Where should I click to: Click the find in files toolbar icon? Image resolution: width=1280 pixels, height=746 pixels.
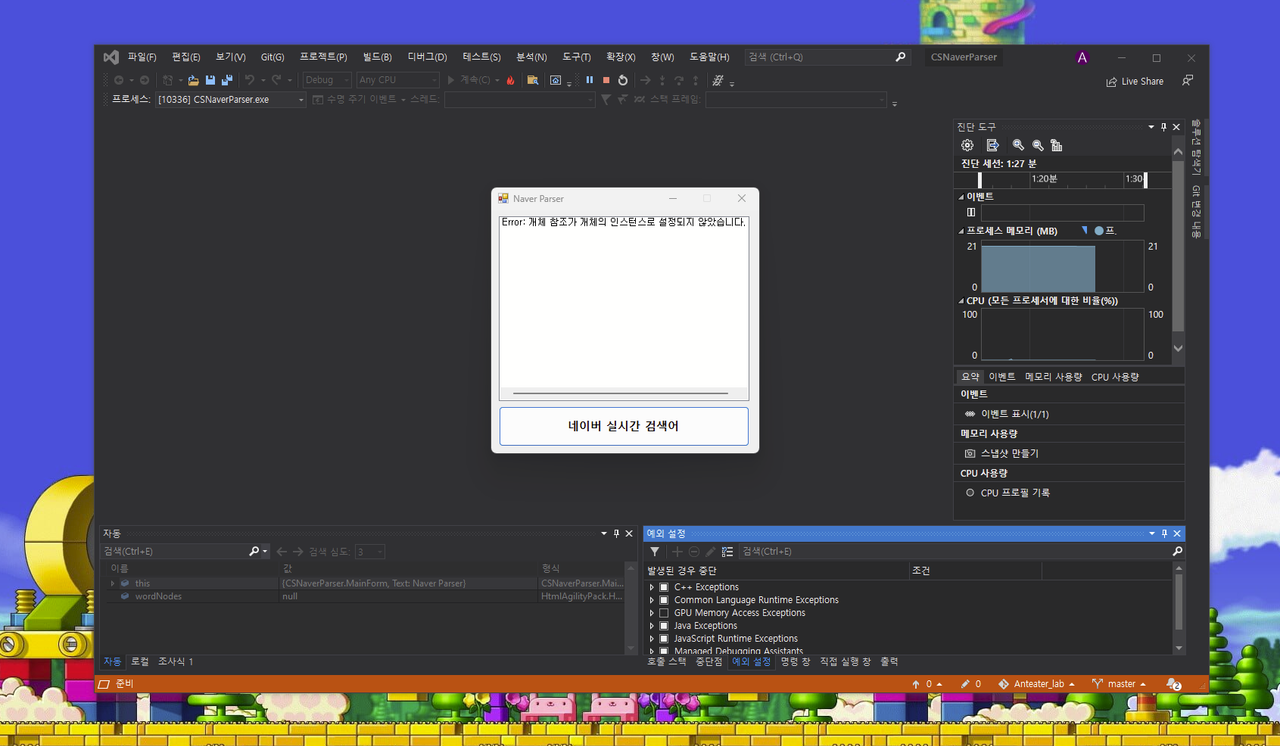coord(533,80)
